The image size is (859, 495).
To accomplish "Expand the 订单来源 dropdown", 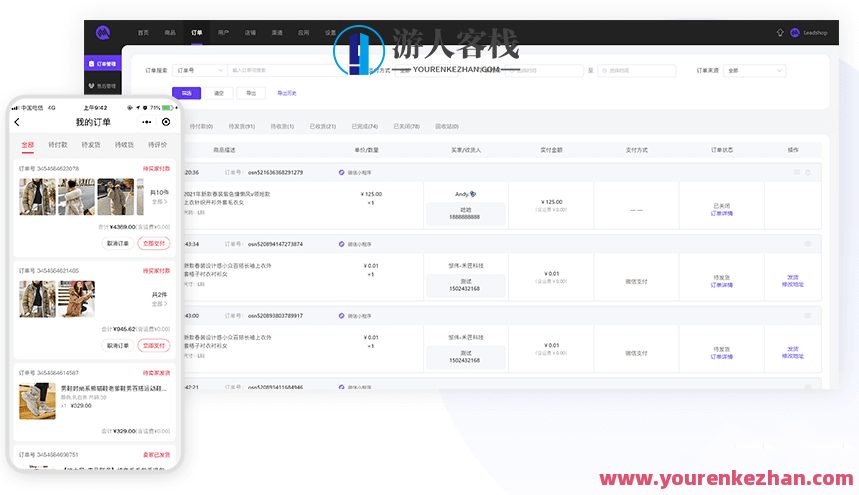I will 754,71.
